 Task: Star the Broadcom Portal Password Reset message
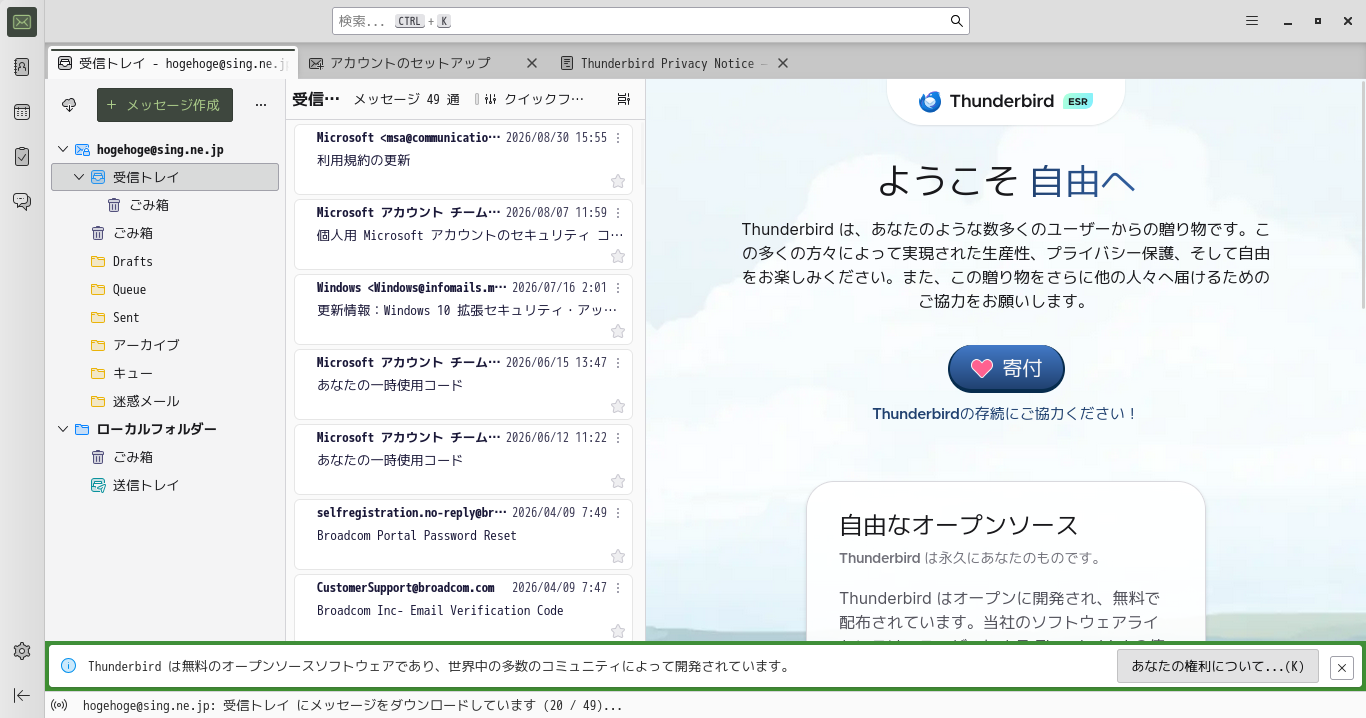click(x=618, y=556)
